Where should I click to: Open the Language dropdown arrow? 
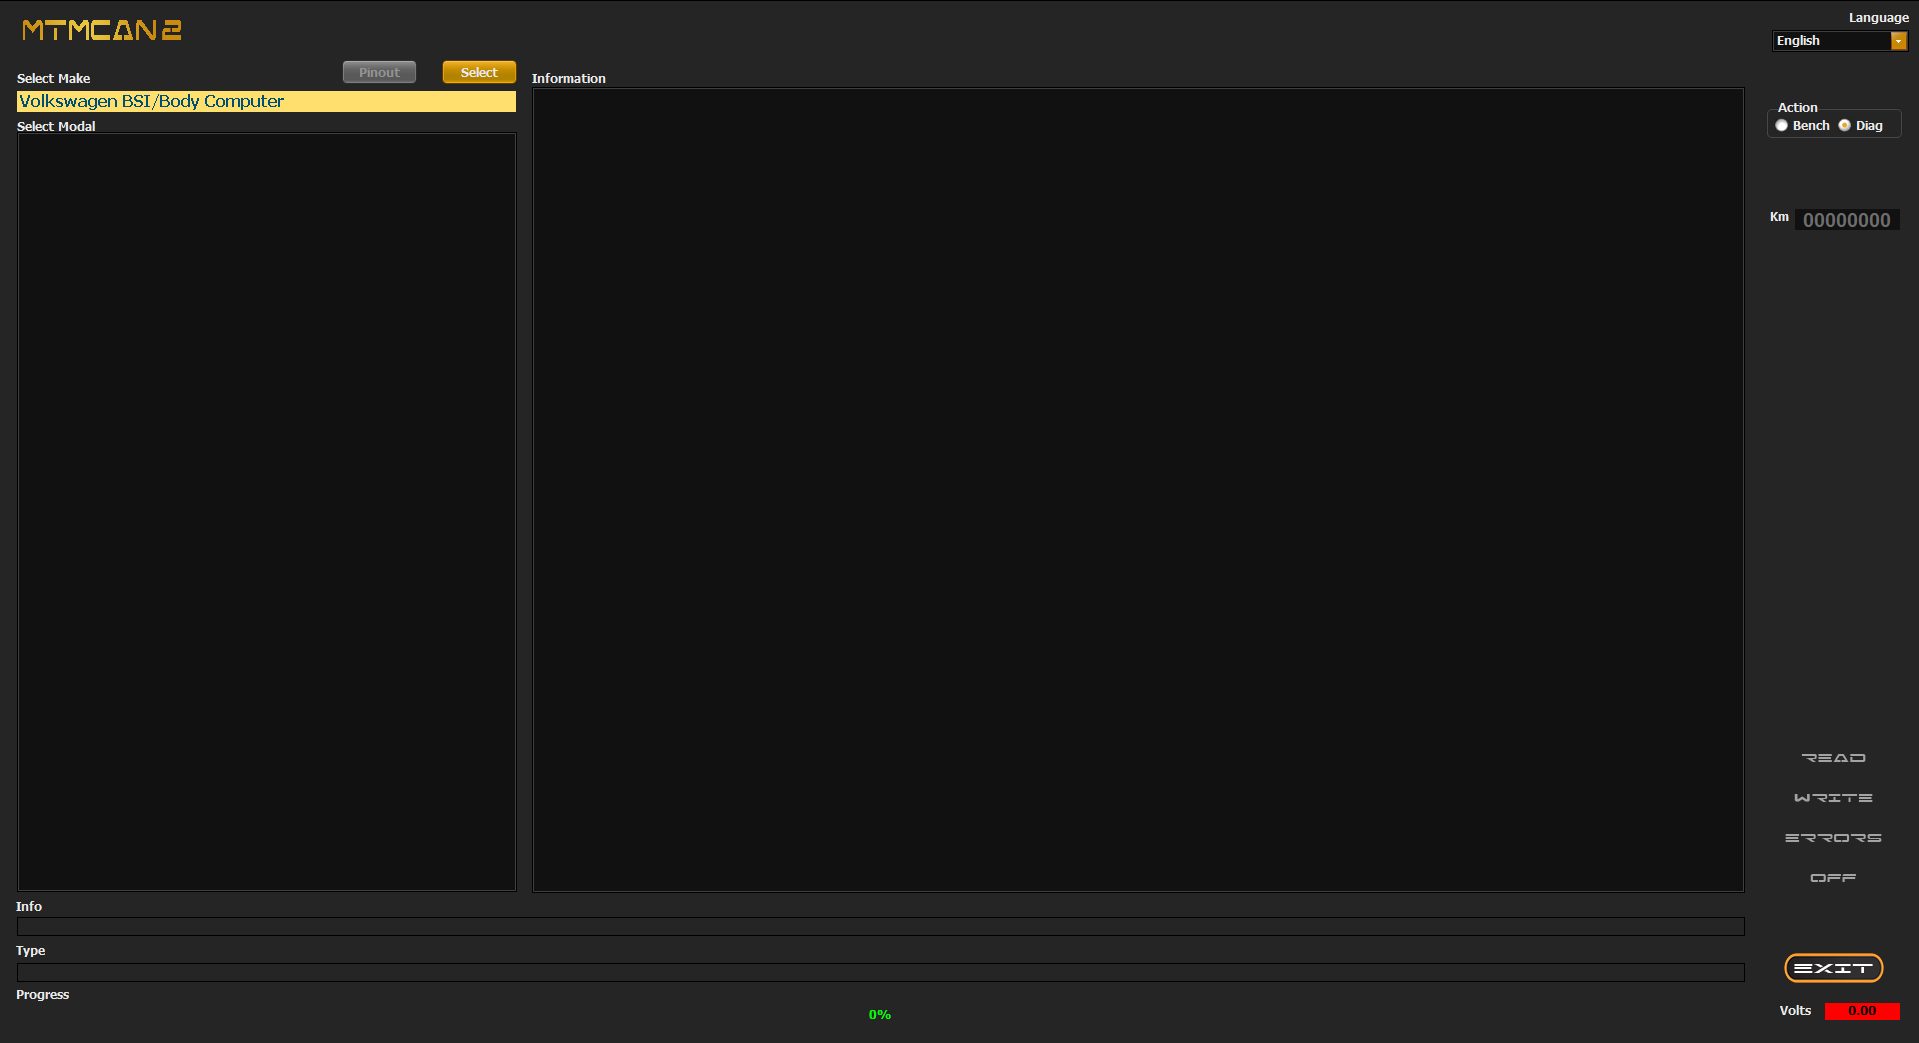[1898, 41]
